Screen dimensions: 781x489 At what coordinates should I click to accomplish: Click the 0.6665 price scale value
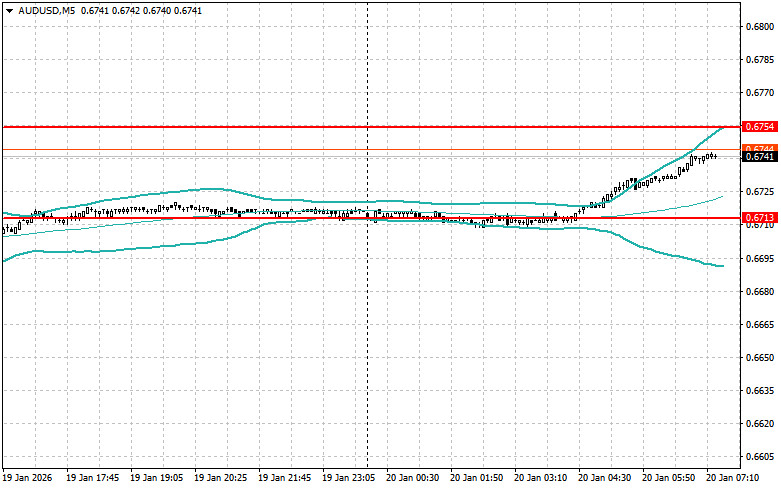pyautogui.click(x=760, y=325)
